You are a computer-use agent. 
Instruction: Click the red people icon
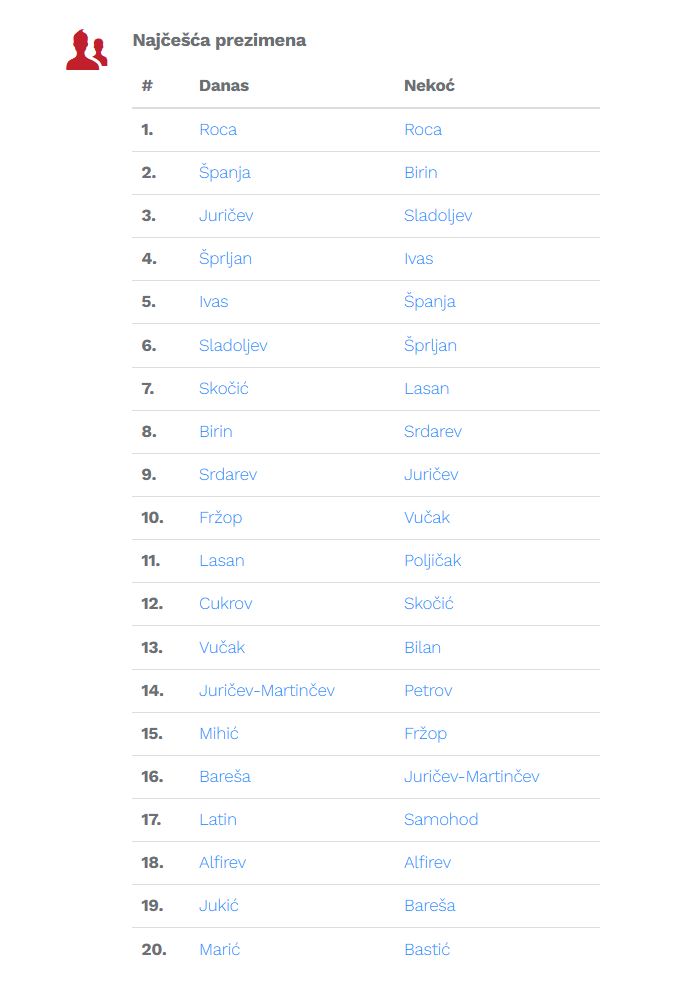pyautogui.click(x=86, y=49)
